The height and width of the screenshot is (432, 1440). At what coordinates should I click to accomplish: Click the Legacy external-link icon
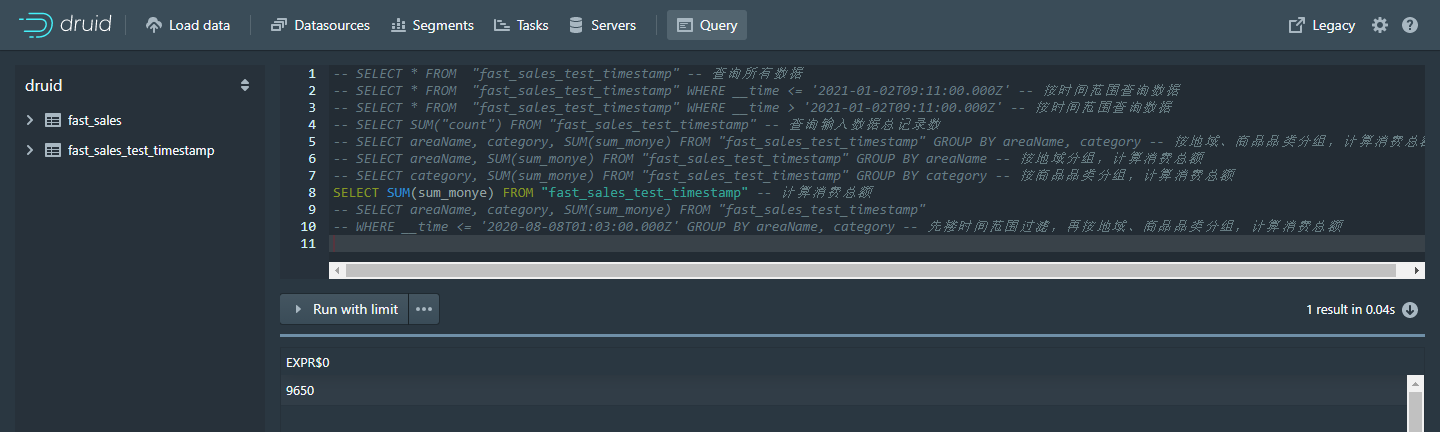[x=1297, y=25]
